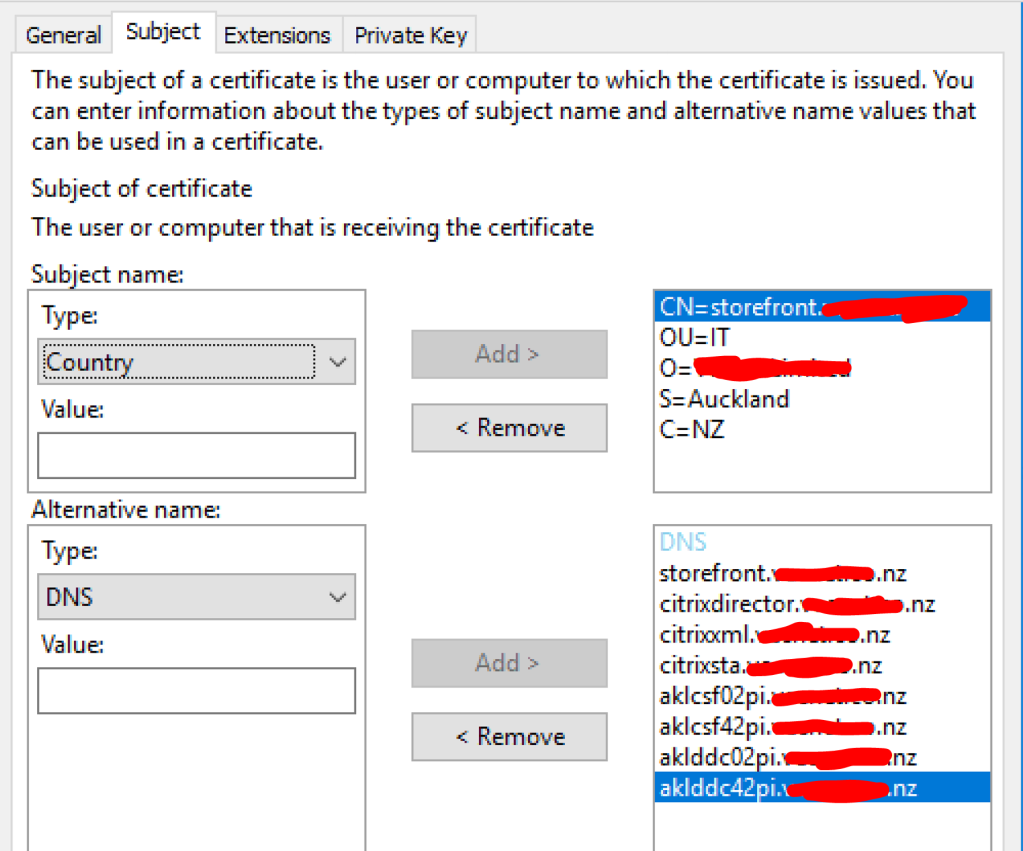Select the C=NZ subject entry
The image size is (1023, 851).
[x=685, y=429]
